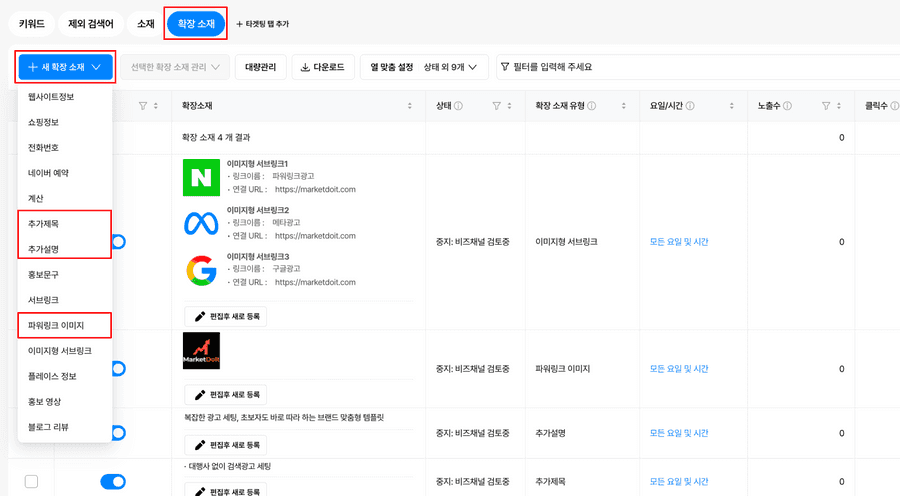Viewport: 900px width, 496px height.
Task: Sort the 확장소재 column
Action: 410,106
